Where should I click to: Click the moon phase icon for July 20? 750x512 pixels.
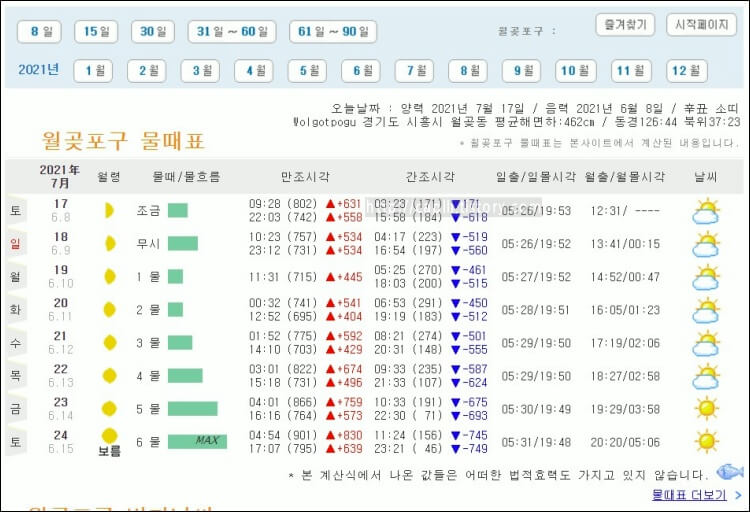[110, 310]
